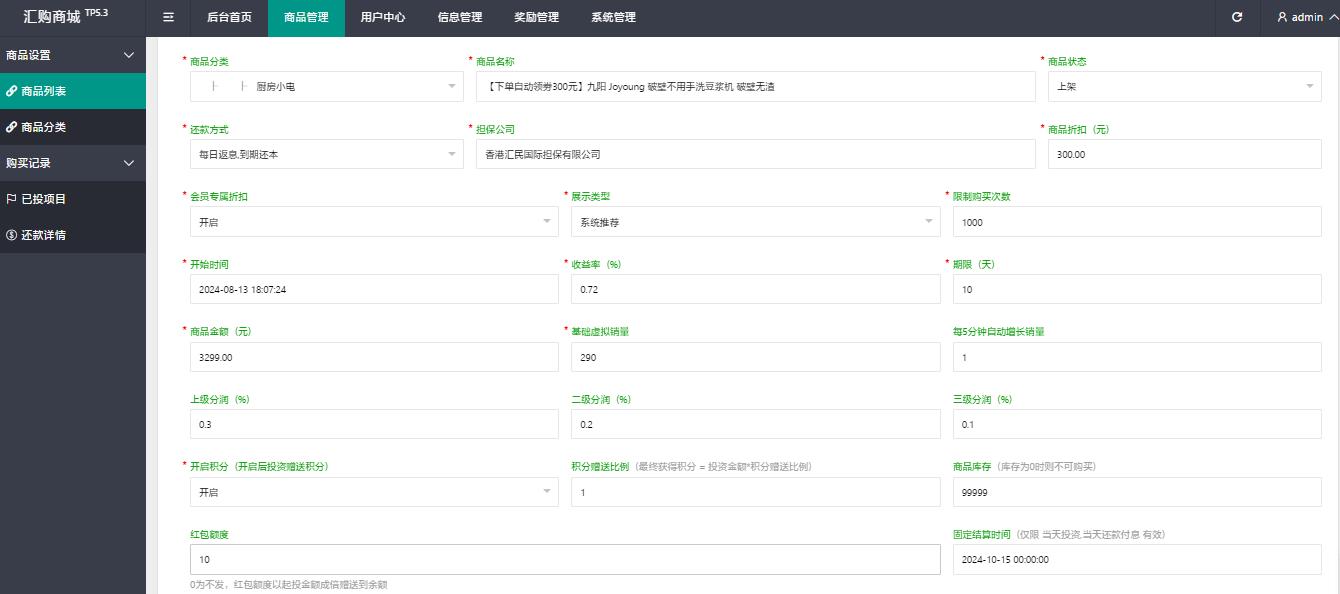Viewport: 1340px width, 594px height.
Task: Collapse the 购买记录 sidebar group
Action: click(72, 163)
